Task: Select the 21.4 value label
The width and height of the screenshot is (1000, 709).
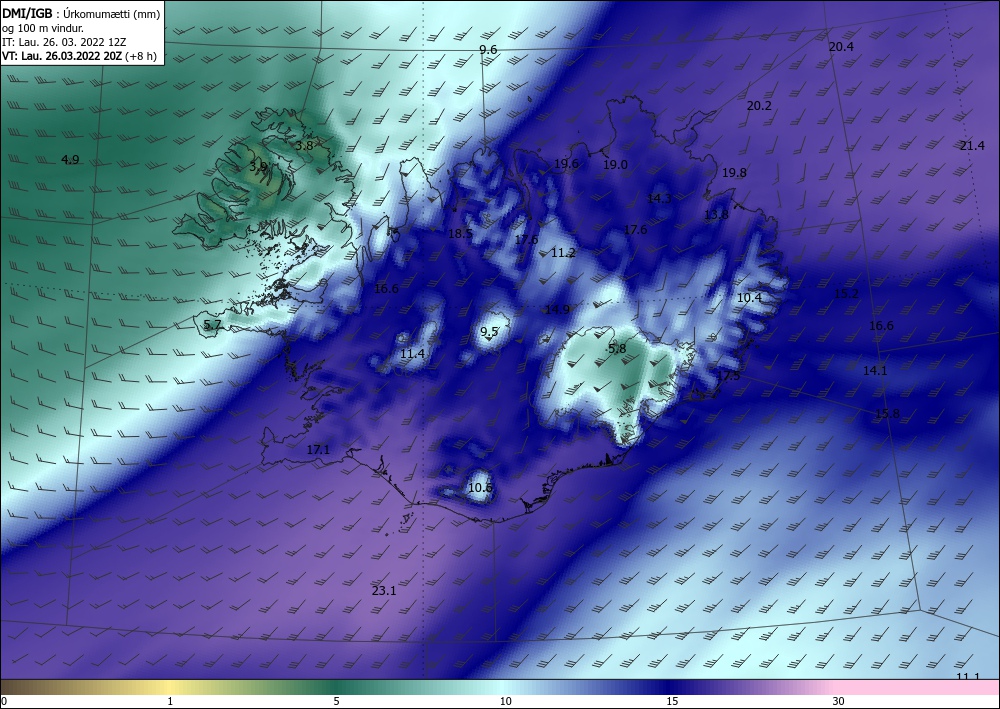Action: 972,145
